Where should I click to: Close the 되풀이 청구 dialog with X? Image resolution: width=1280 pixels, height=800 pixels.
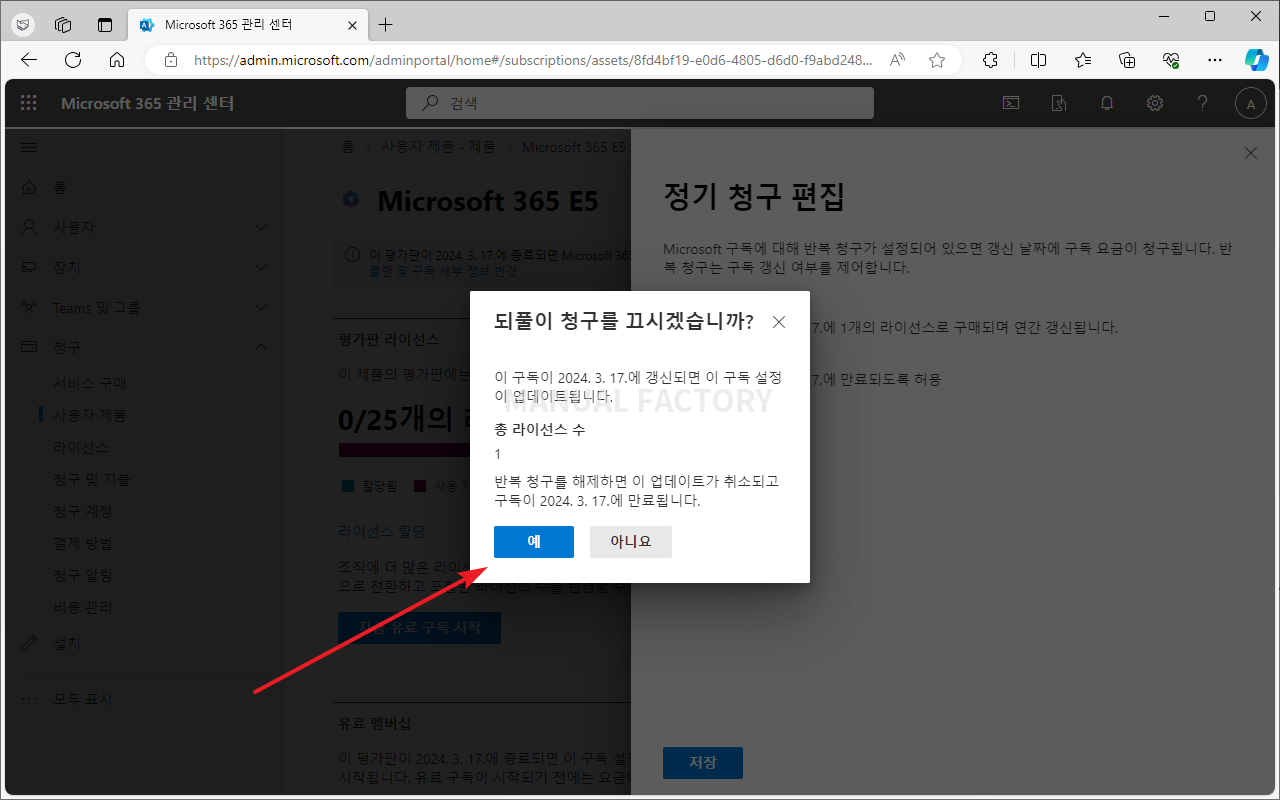coord(779,322)
